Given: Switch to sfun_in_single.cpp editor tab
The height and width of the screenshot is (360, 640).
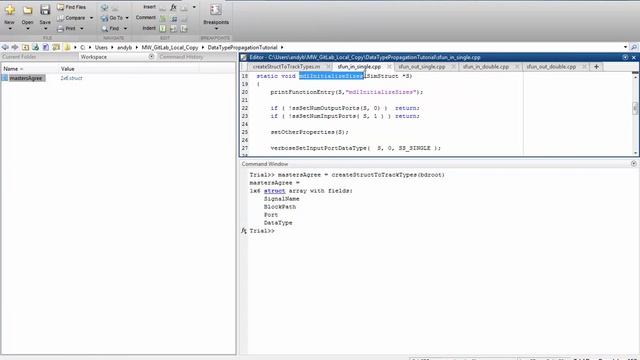Looking at the screenshot, I should click(x=359, y=67).
